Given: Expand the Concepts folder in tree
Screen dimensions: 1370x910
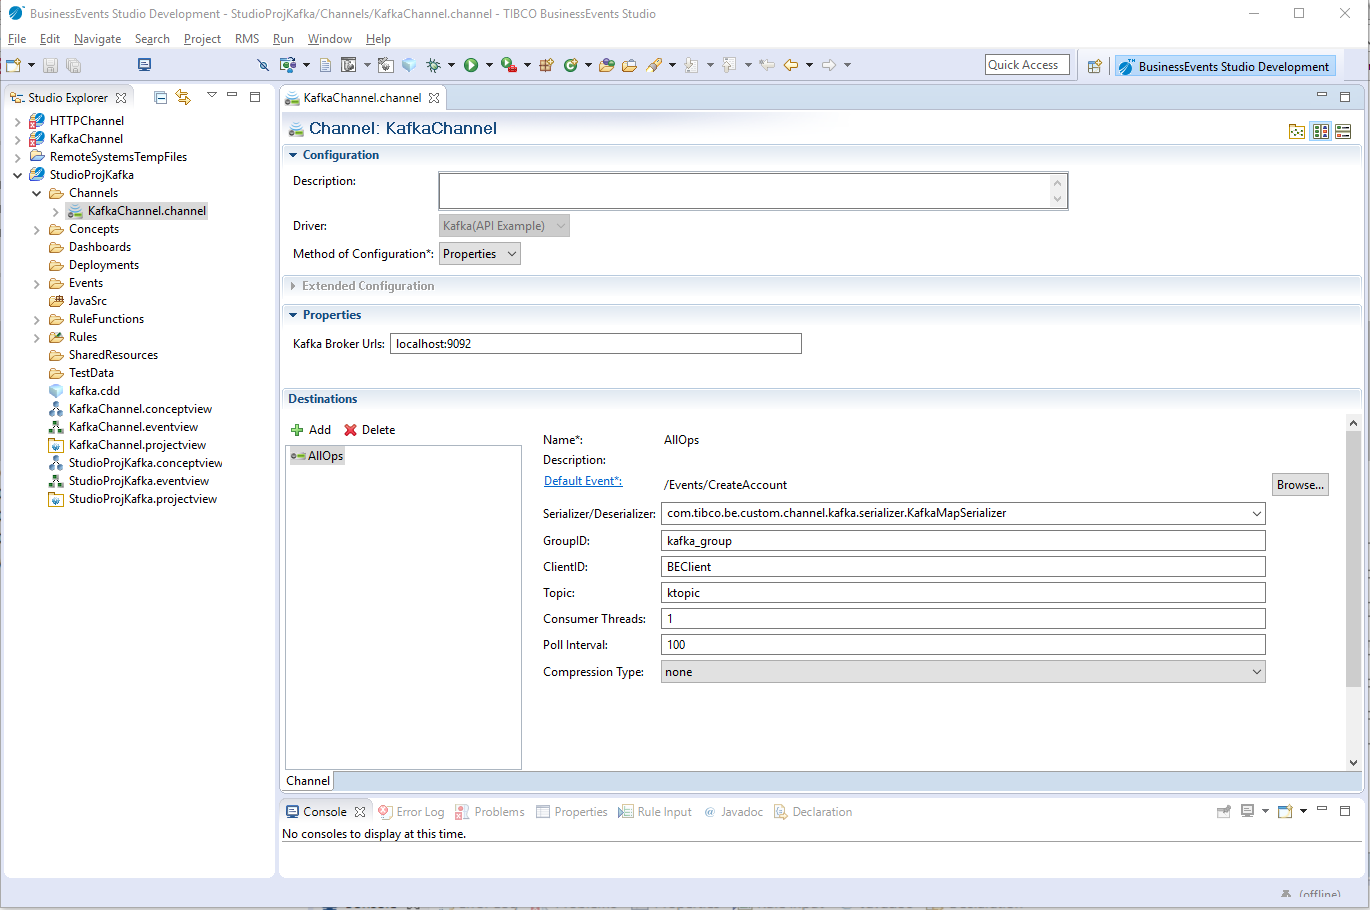Looking at the screenshot, I should click(37, 230).
